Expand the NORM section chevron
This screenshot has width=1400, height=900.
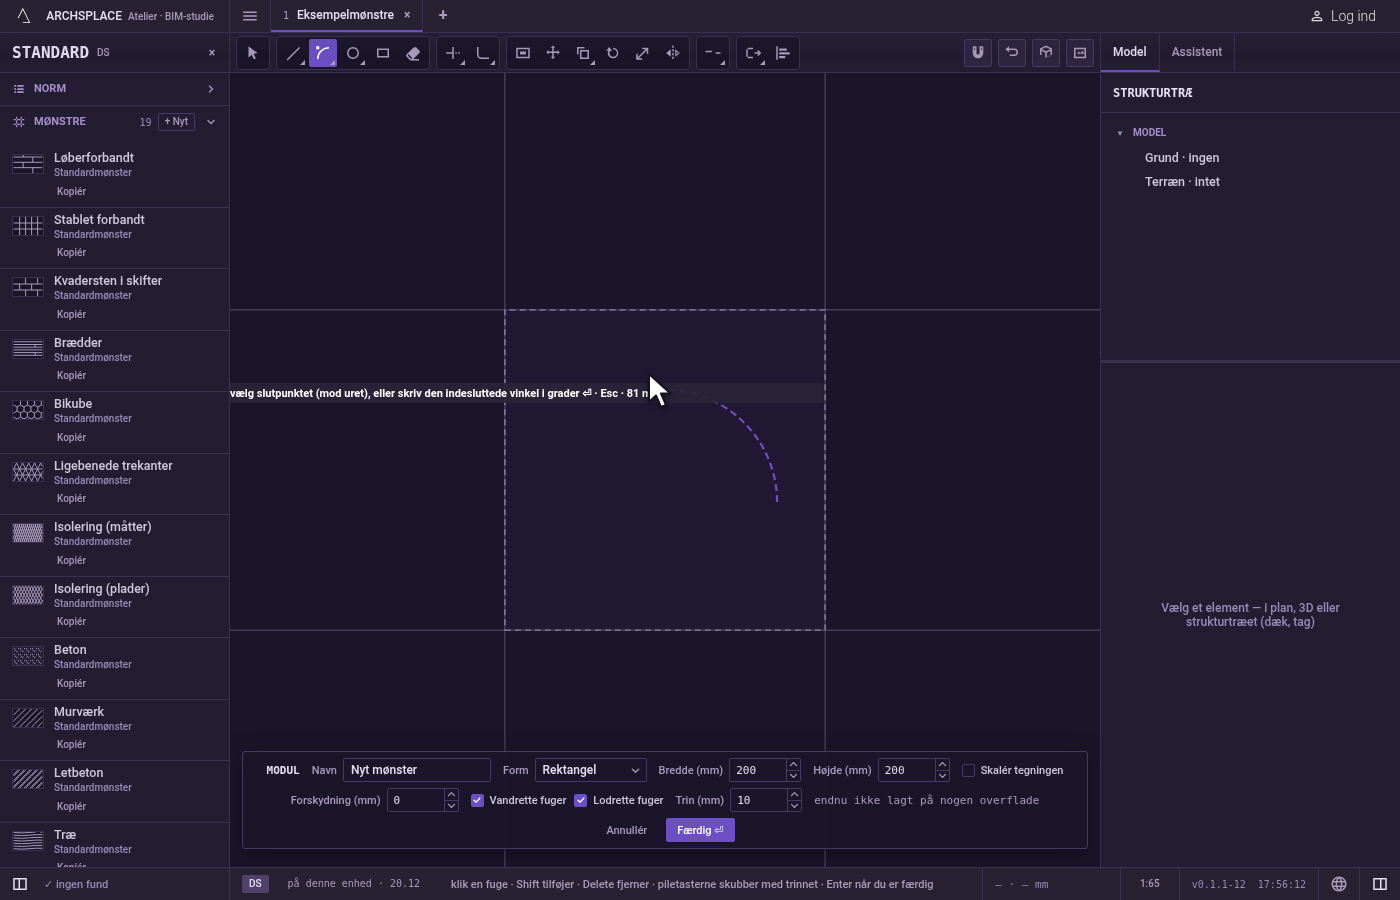click(x=211, y=89)
